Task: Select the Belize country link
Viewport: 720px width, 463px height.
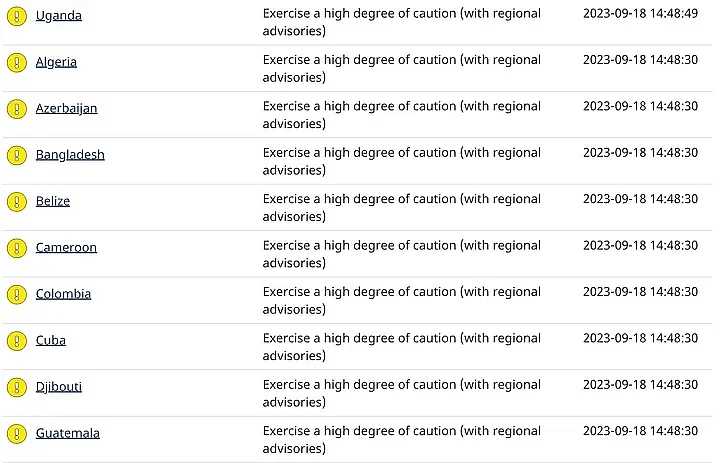Action: click(53, 201)
